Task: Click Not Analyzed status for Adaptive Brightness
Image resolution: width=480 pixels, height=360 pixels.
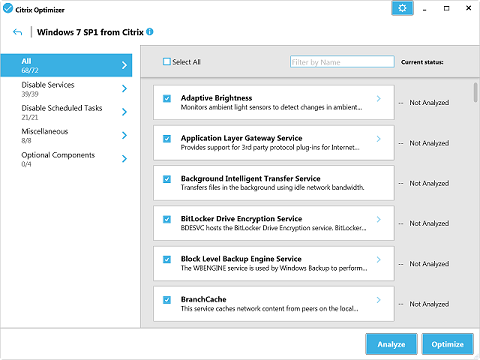Action: click(x=429, y=103)
